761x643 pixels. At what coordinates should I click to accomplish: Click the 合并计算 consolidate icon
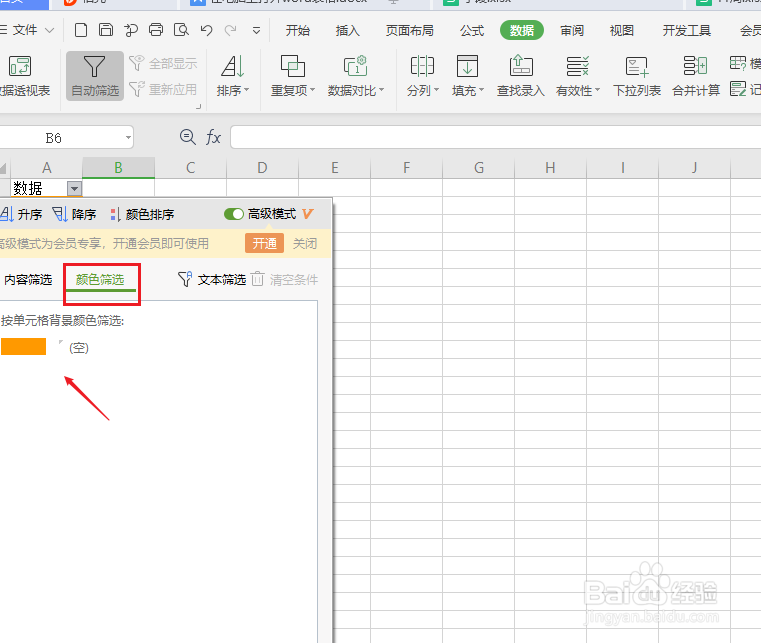coord(695,66)
